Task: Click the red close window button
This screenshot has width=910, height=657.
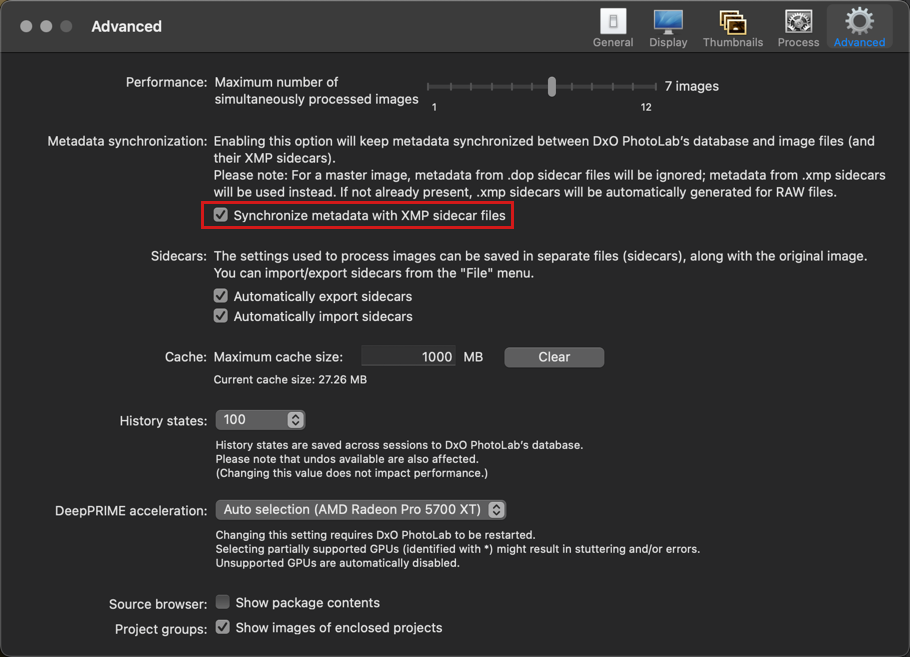Action: pyautogui.click(x=26, y=26)
